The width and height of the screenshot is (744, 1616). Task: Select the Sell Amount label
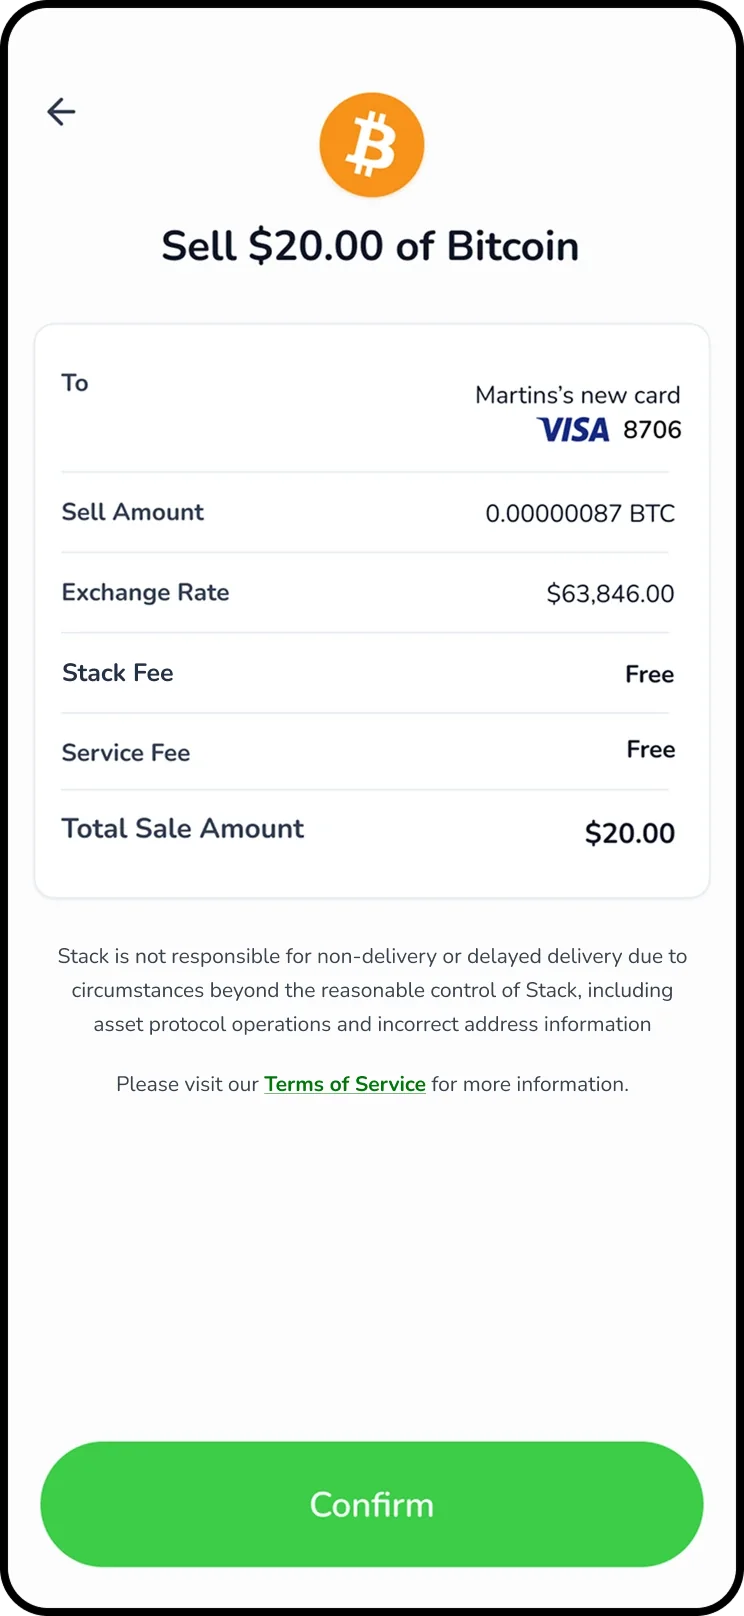click(133, 512)
